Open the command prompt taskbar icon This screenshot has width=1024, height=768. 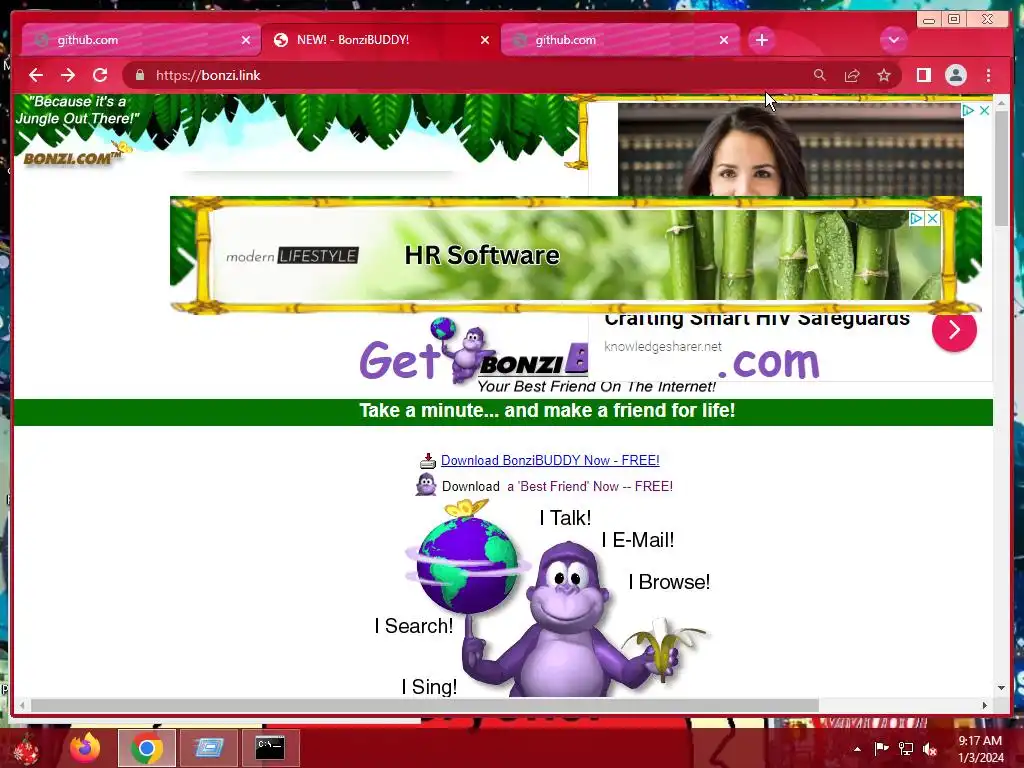pyautogui.click(x=270, y=748)
